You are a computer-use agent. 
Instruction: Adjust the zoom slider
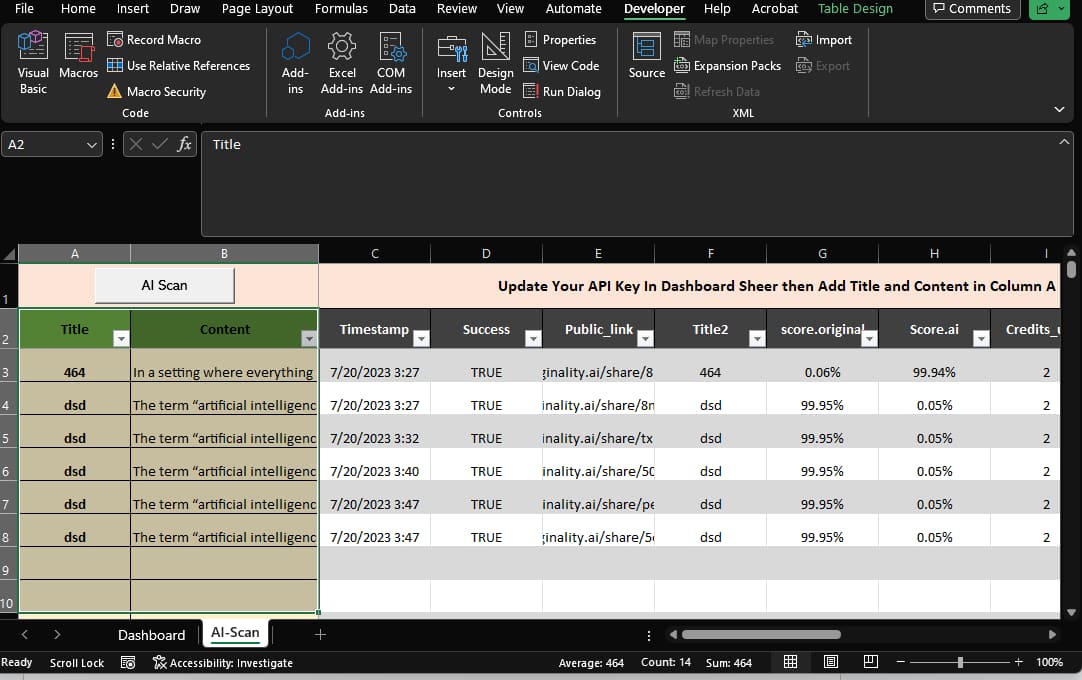point(960,661)
